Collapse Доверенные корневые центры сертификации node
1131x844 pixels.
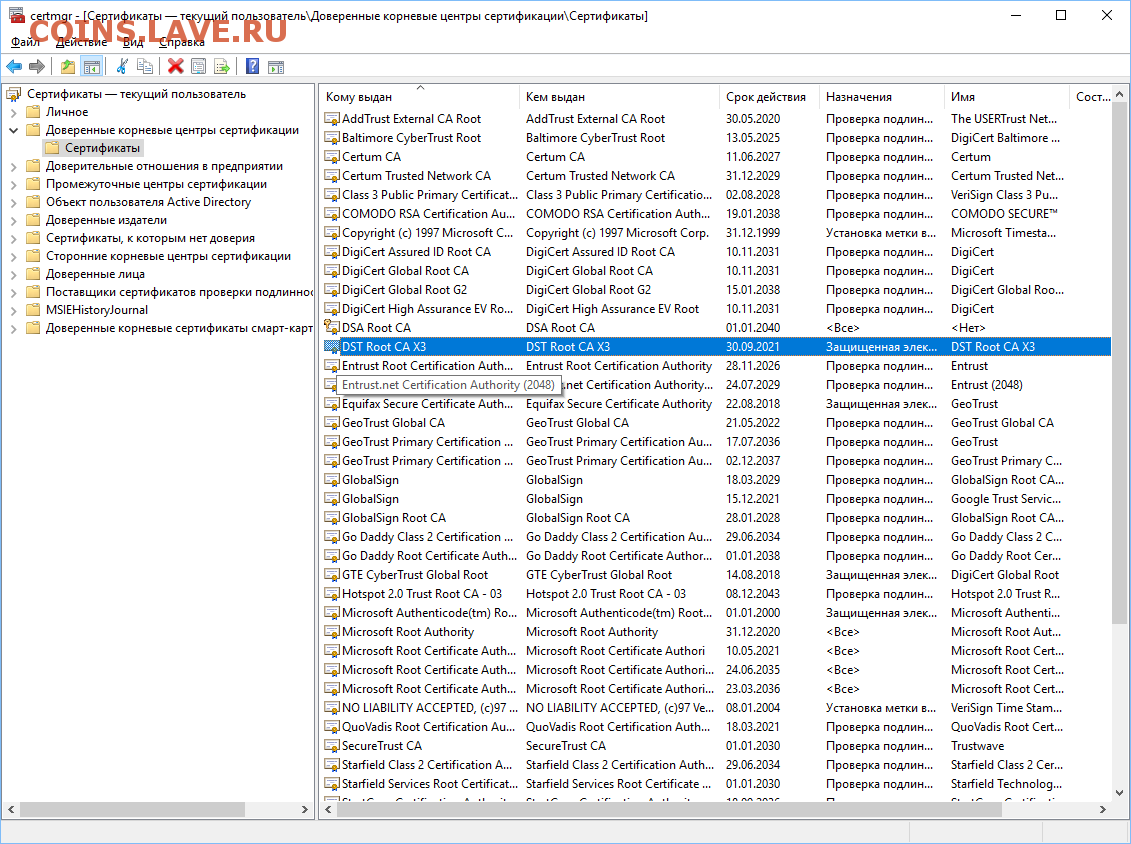(x=13, y=131)
